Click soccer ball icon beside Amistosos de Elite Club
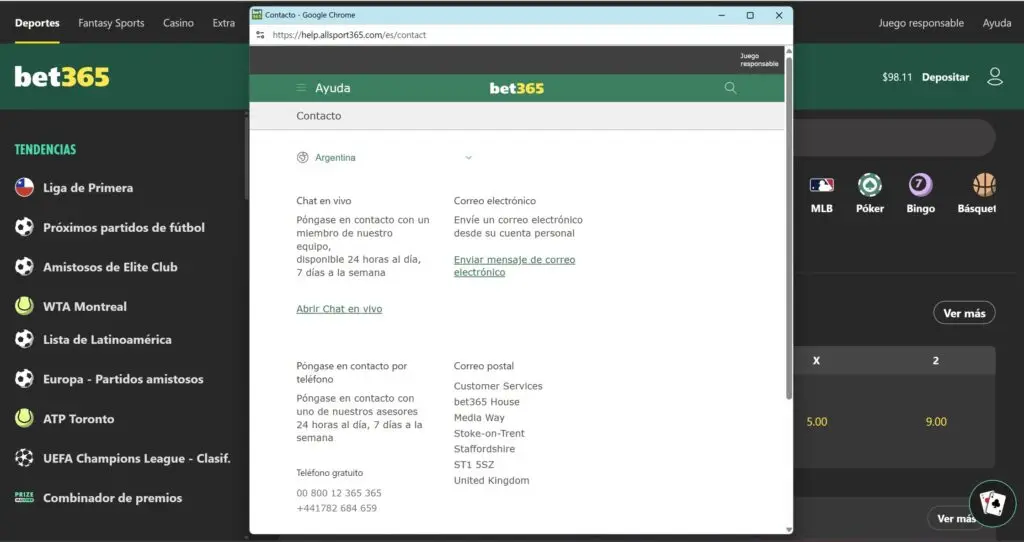This screenshot has width=1024, height=542. point(24,266)
